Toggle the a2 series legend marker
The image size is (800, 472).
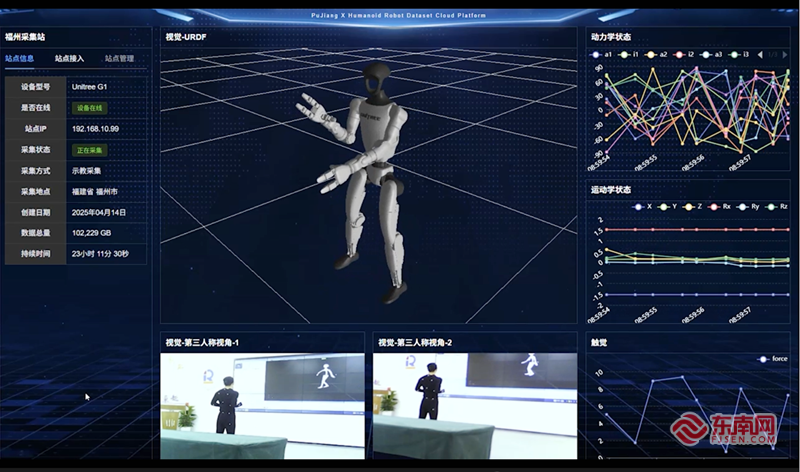[x=652, y=54]
